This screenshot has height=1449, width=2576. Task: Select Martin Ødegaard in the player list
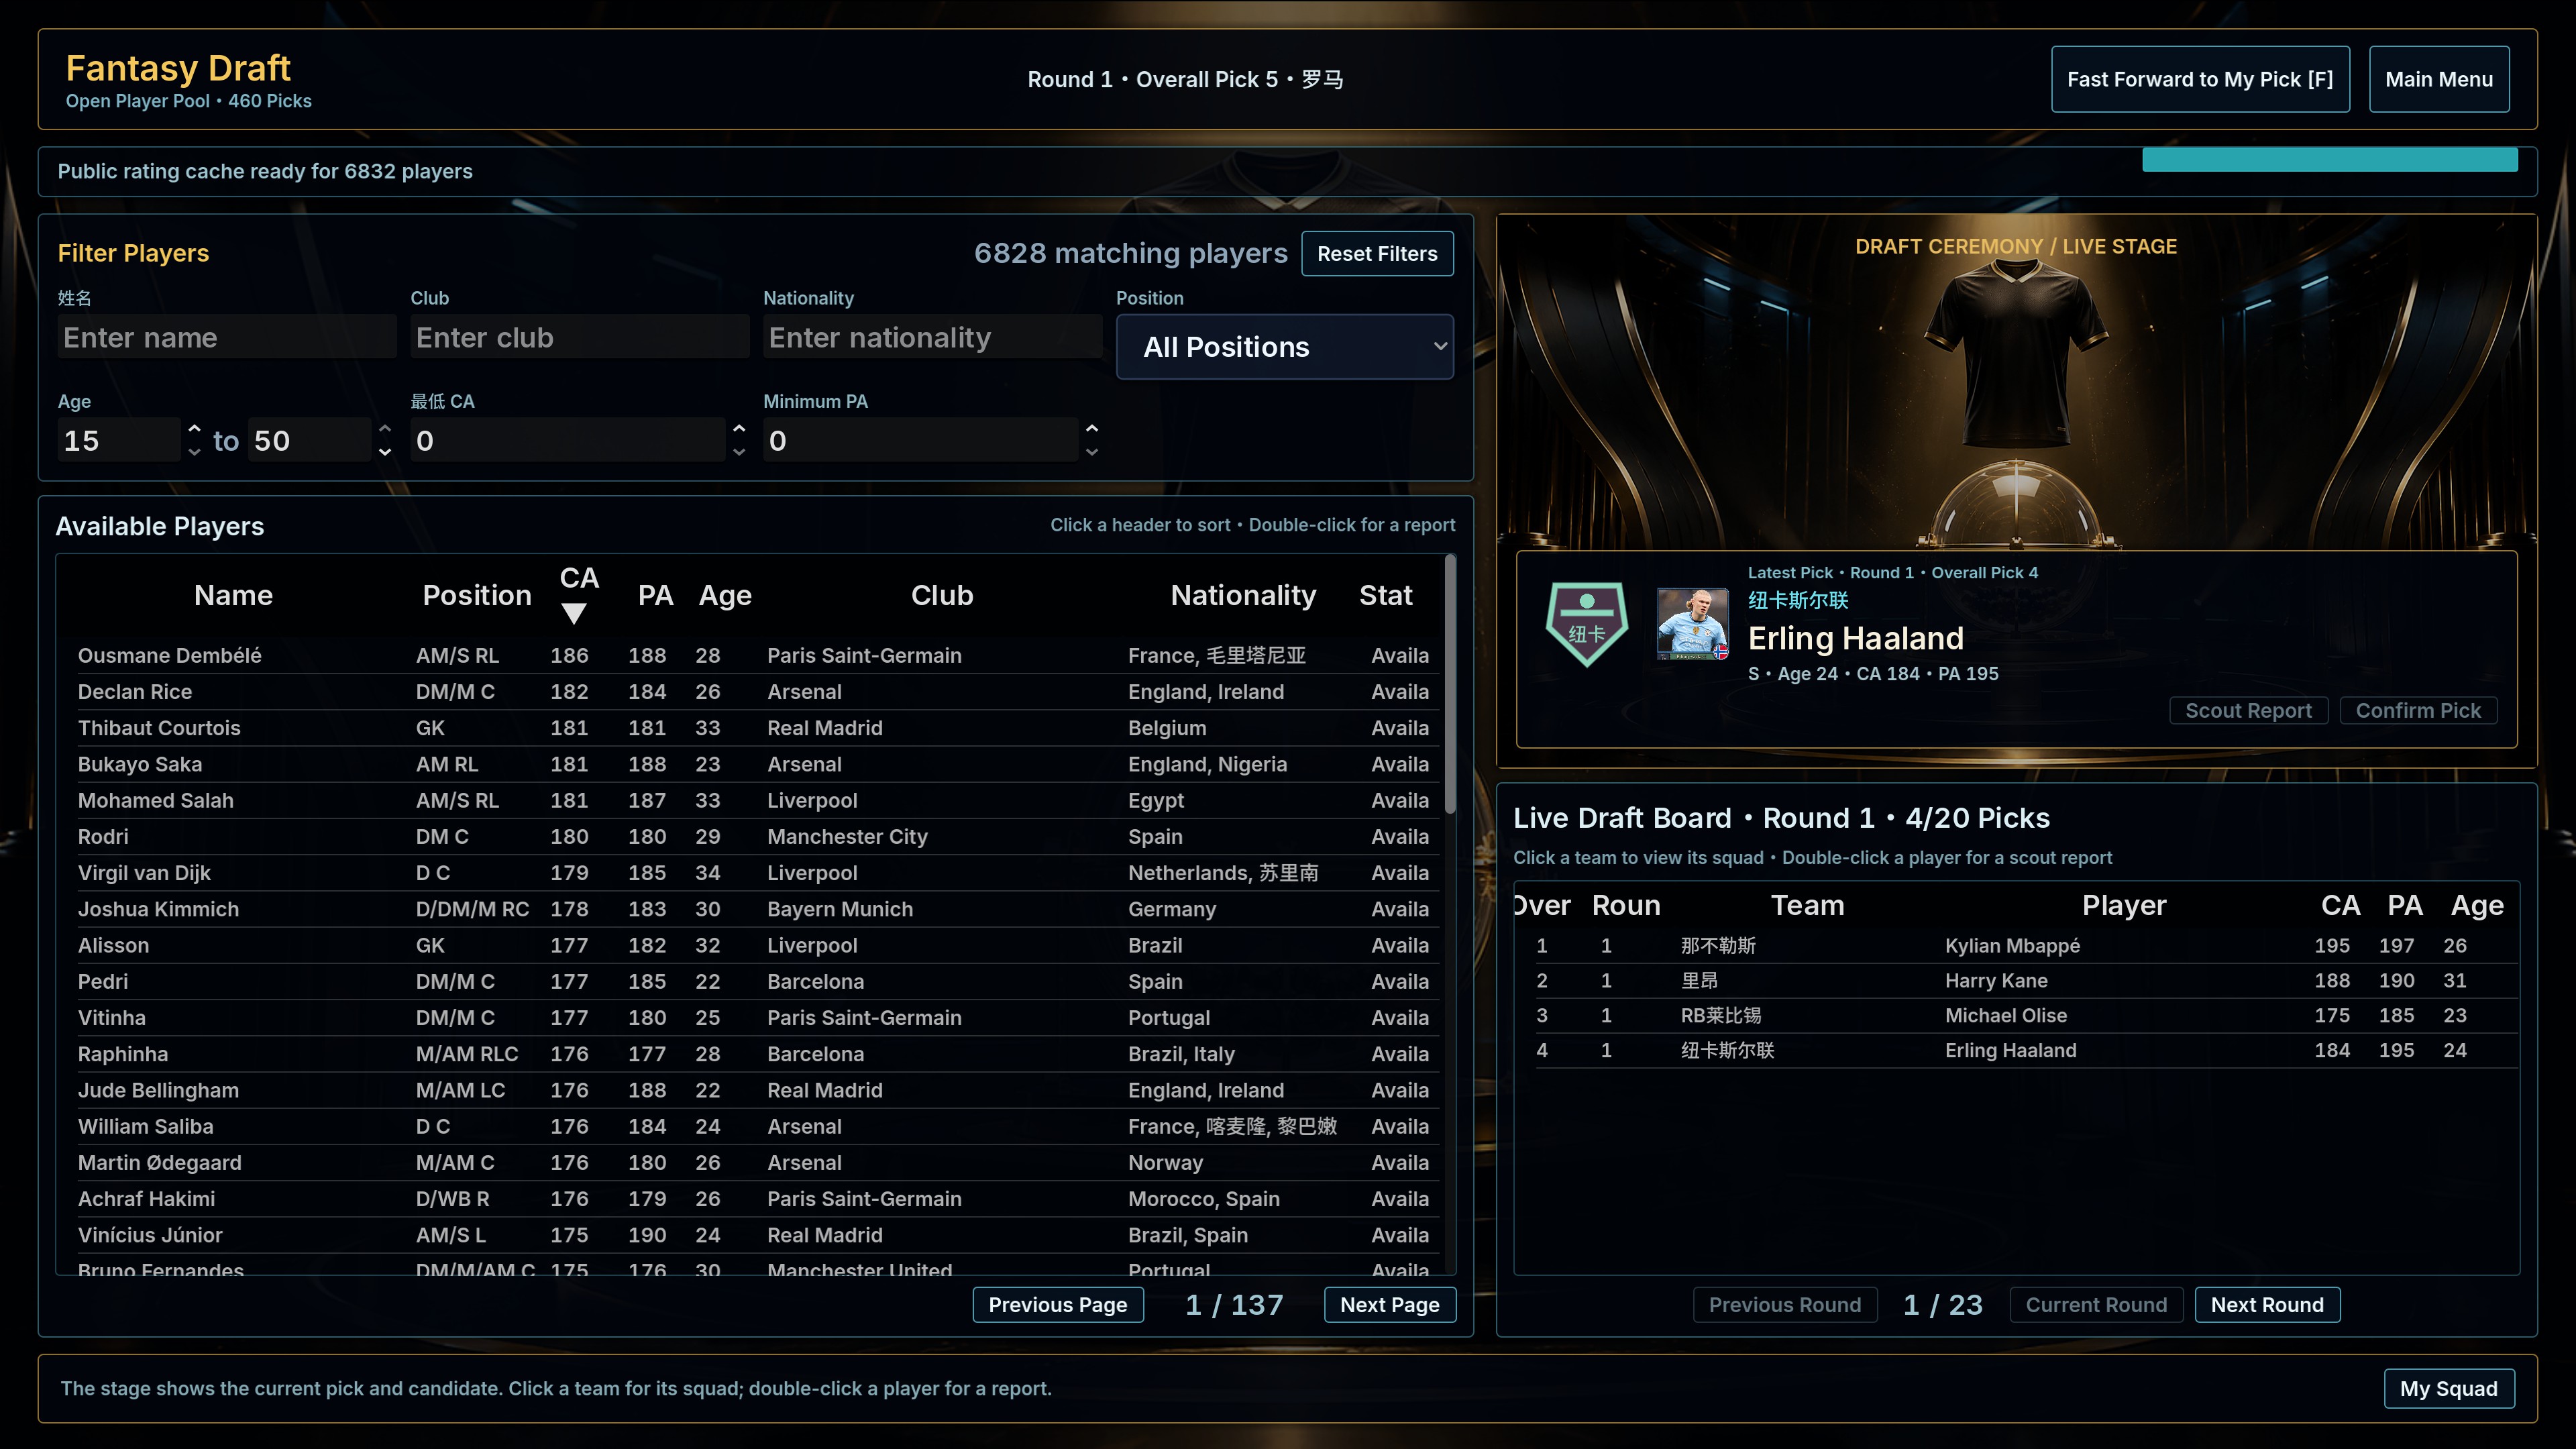click(x=758, y=1163)
